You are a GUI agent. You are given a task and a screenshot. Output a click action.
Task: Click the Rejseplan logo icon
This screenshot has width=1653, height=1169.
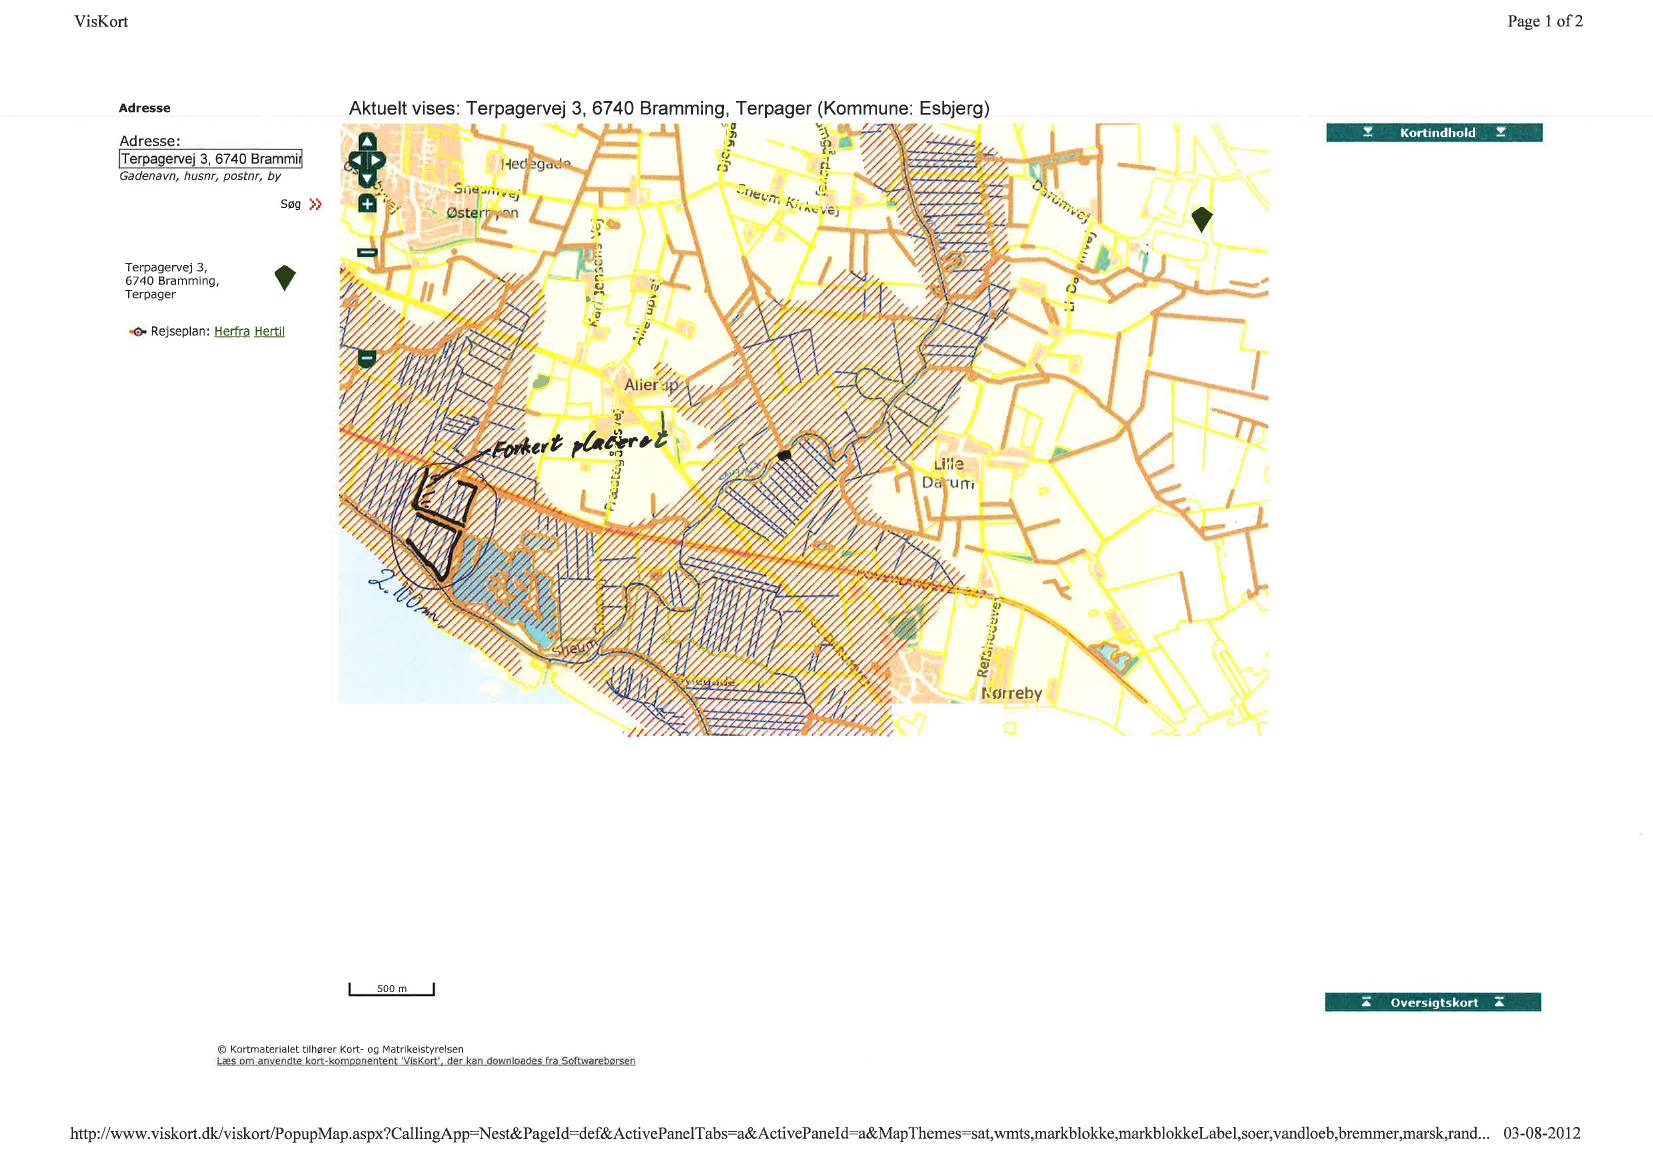coord(138,332)
